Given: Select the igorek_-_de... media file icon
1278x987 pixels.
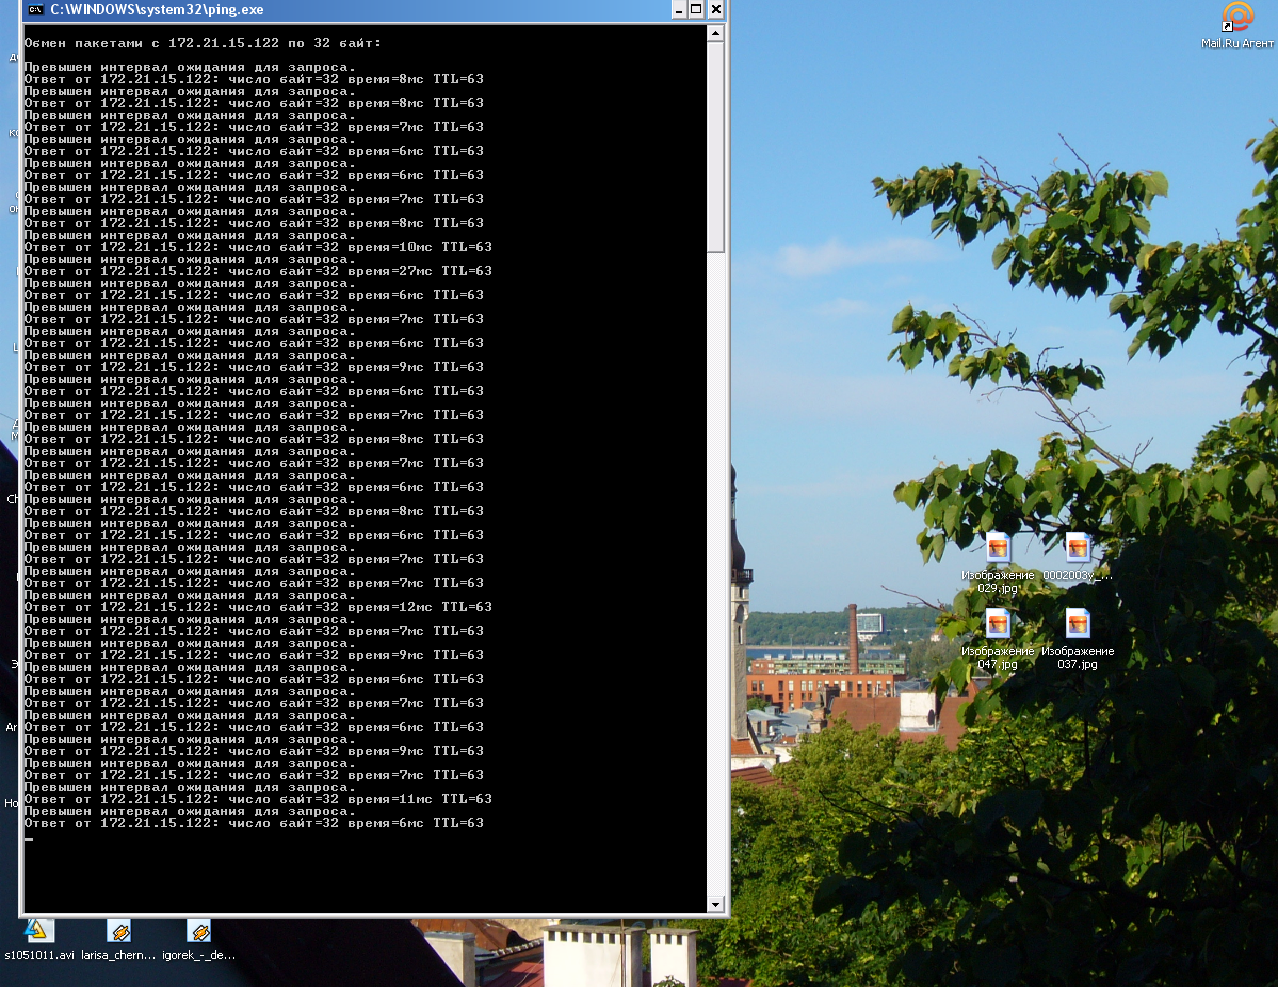Looking at the screenshot, I should click(199, 932).
